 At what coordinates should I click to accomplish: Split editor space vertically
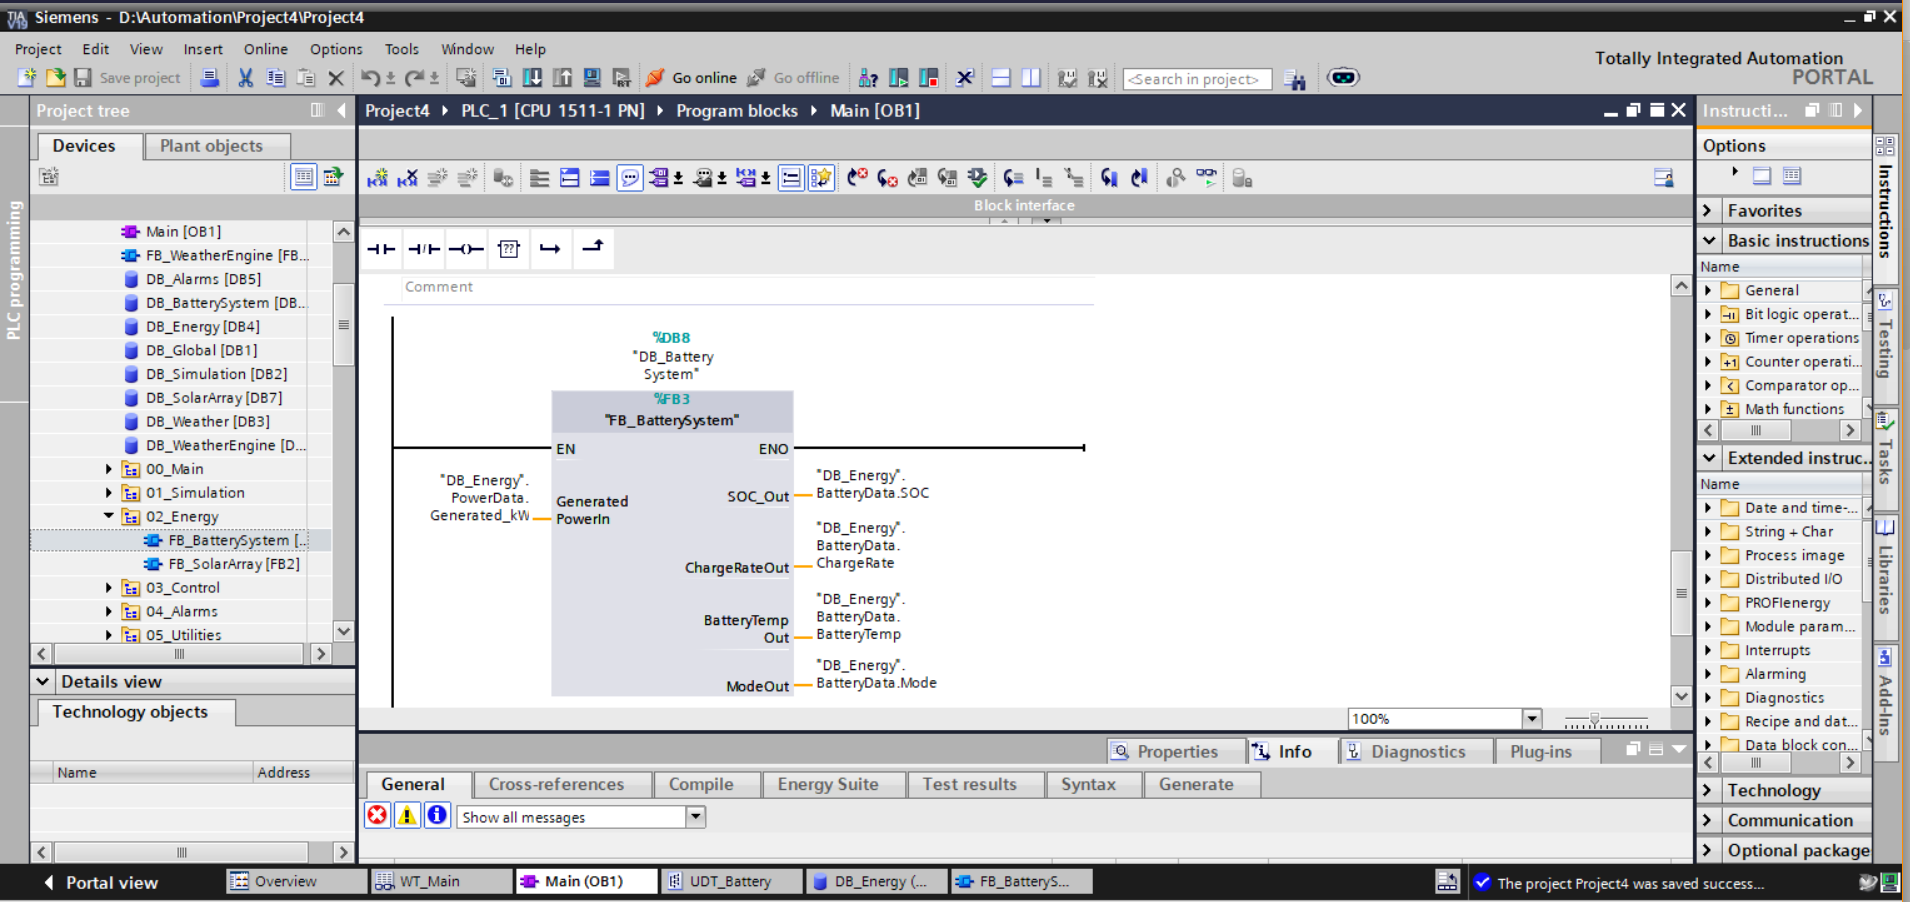(1031, 78)
